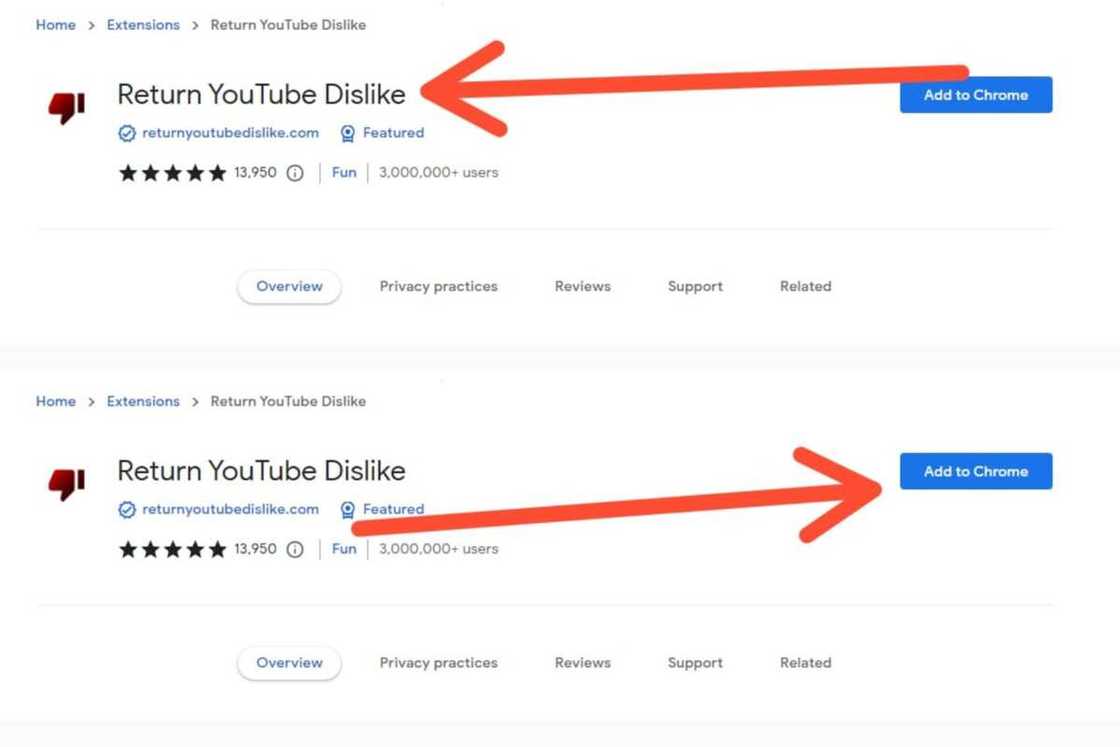
Task: Click Home in the breadcrumb trail
Action: point(55,24)
